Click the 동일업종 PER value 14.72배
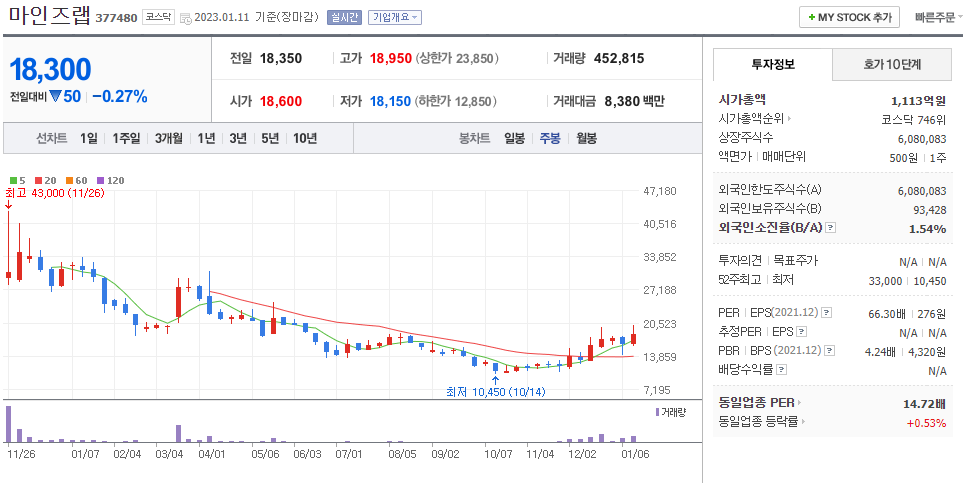This screenshot has height=483, width=966. pyautogui.click(x=924, y=404)
